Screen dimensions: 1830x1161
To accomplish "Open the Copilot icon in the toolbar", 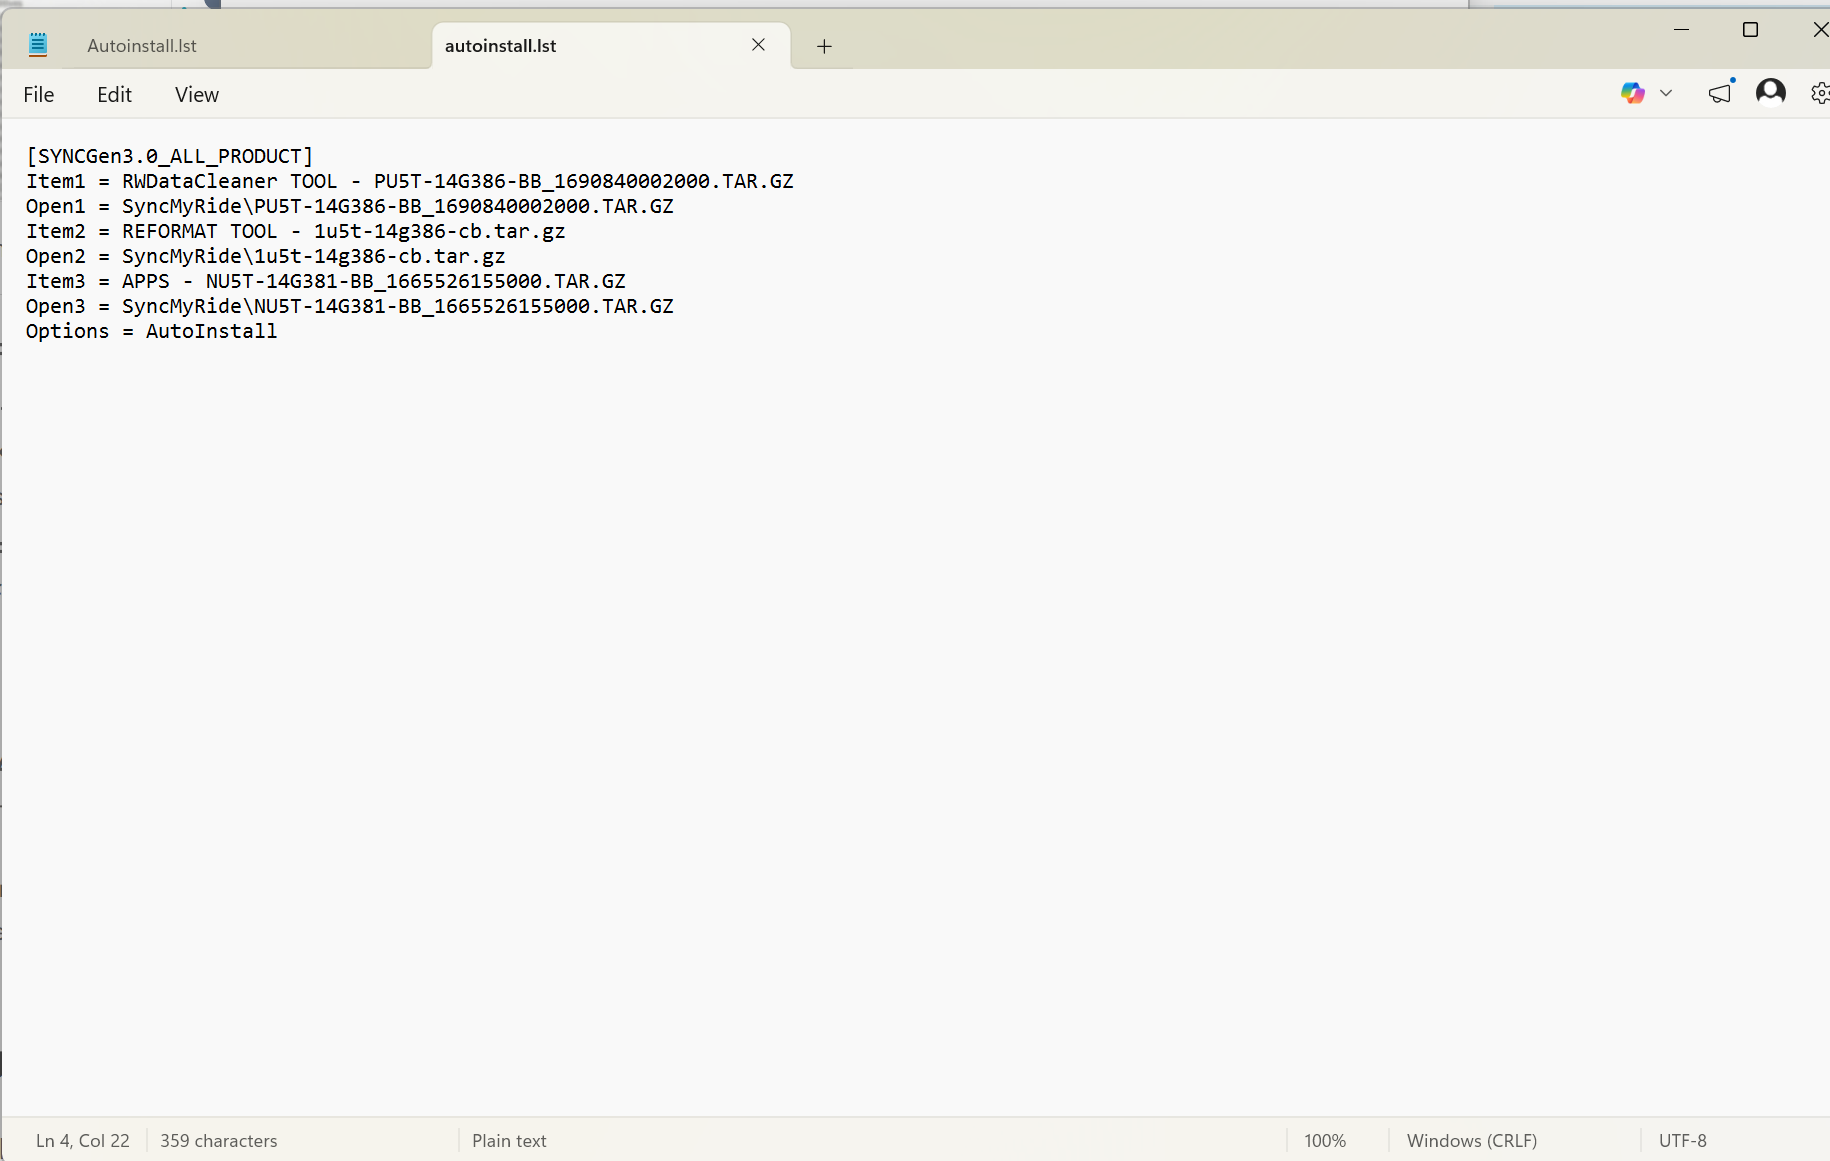I will (x=1632, y=93).
